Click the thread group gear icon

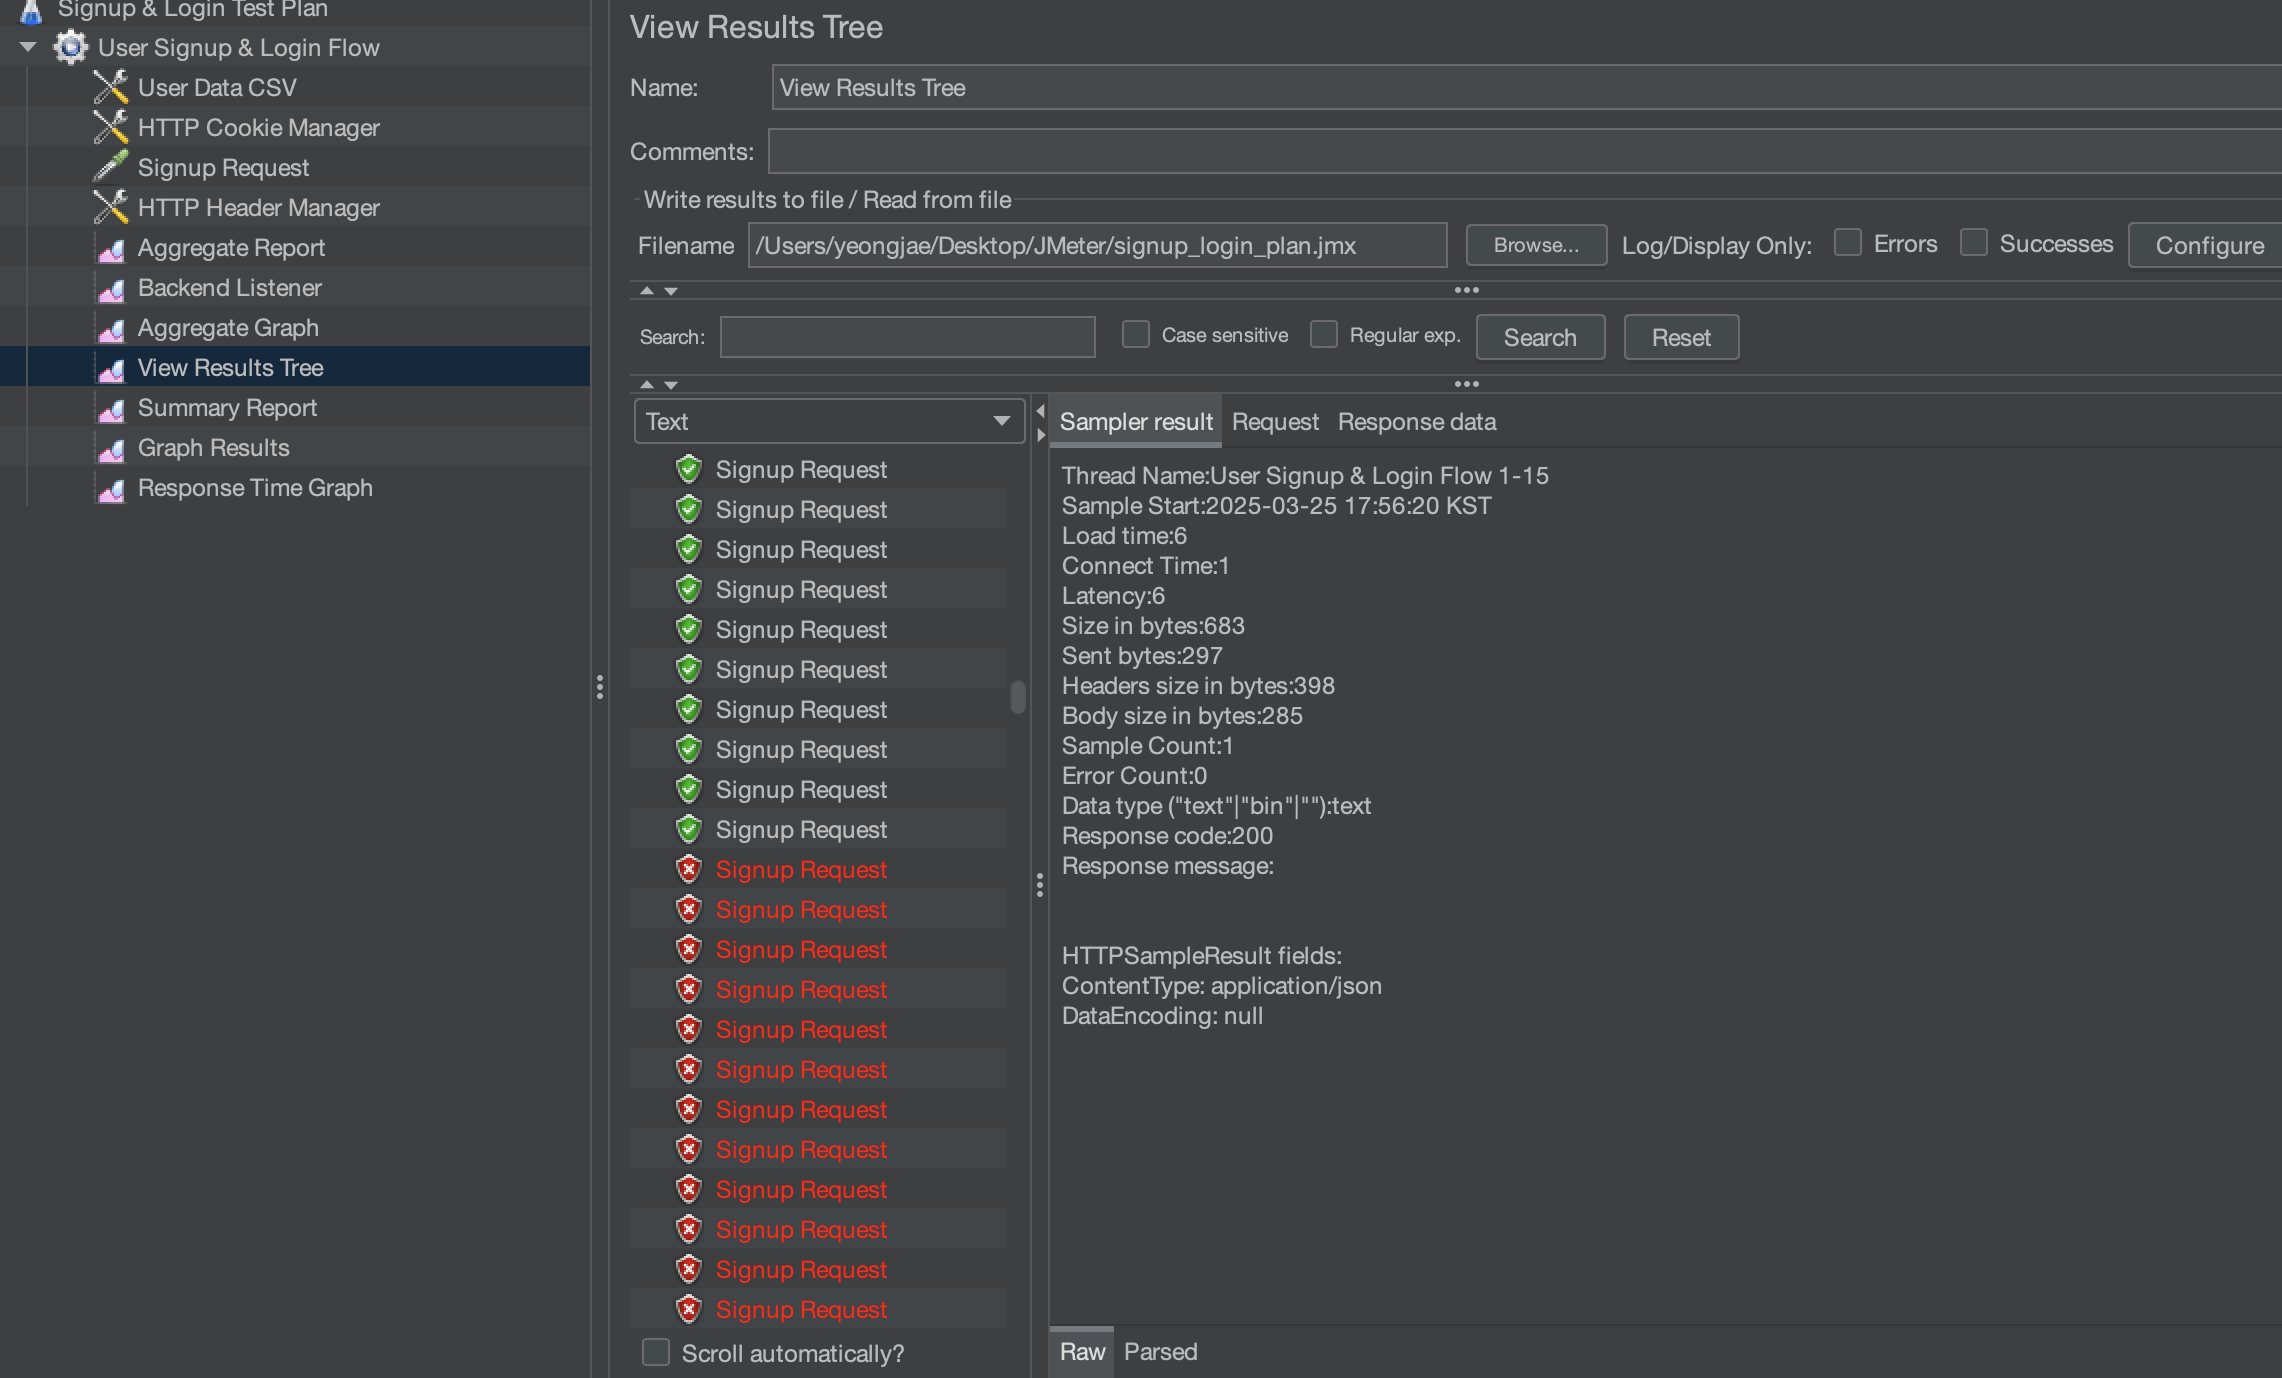[70, 47]
